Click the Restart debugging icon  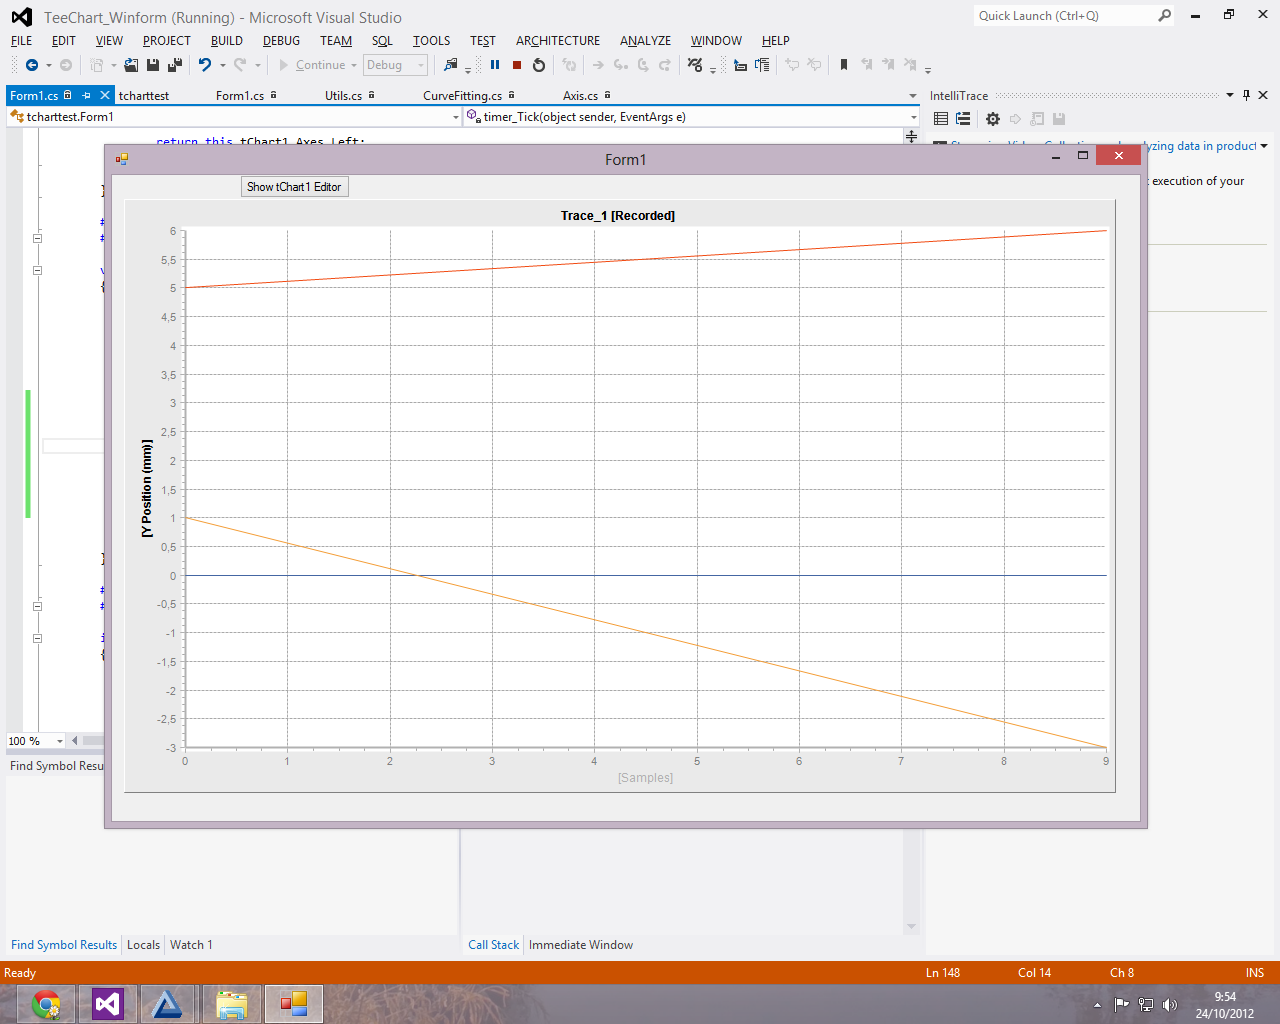[539, 65]
